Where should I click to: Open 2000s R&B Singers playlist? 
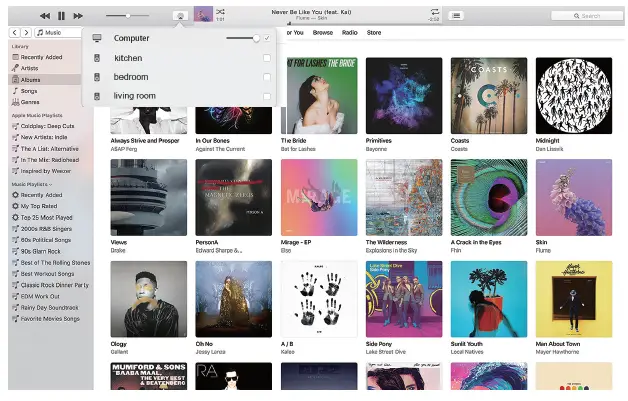[x=46, y=229]
